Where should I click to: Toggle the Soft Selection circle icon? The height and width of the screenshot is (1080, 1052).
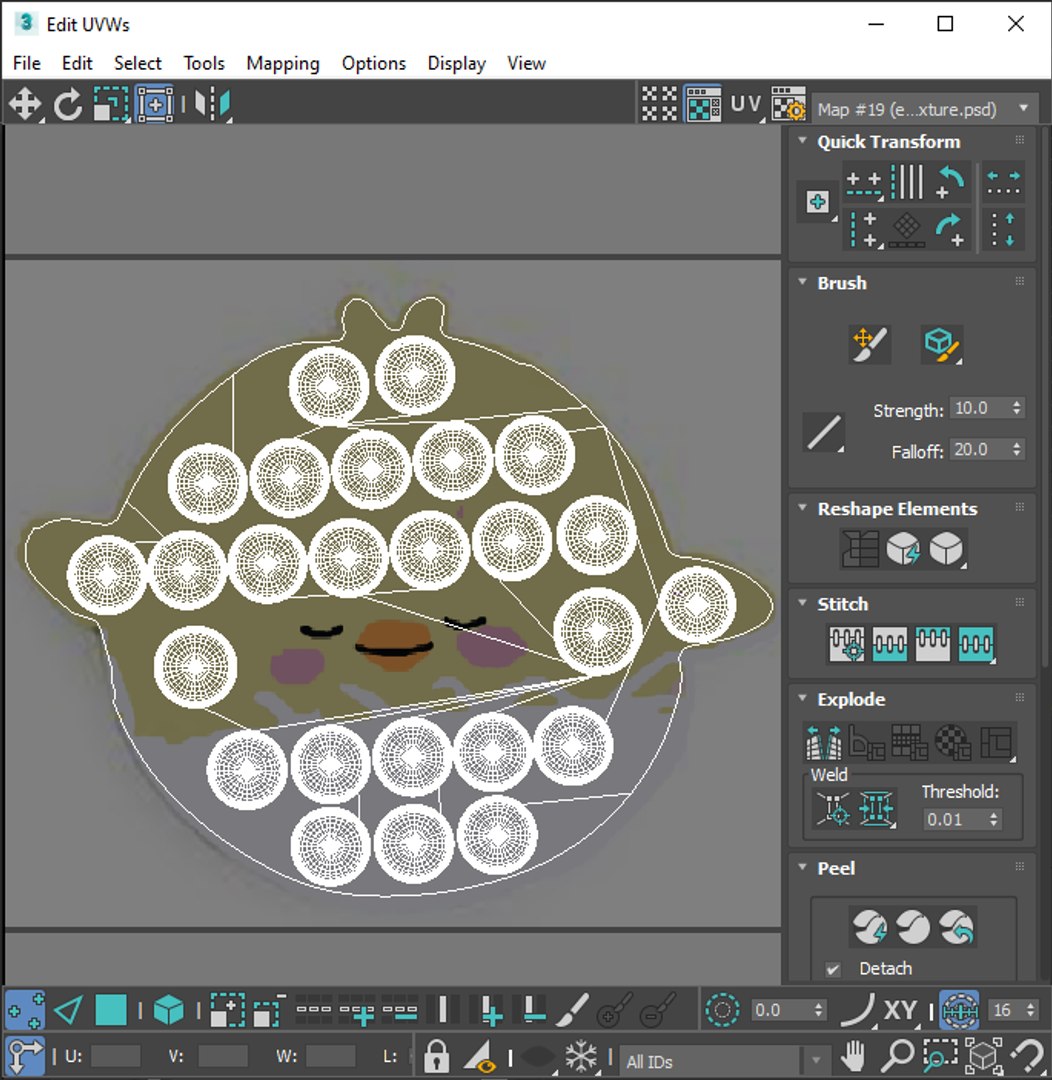[x=722, y=1010]
